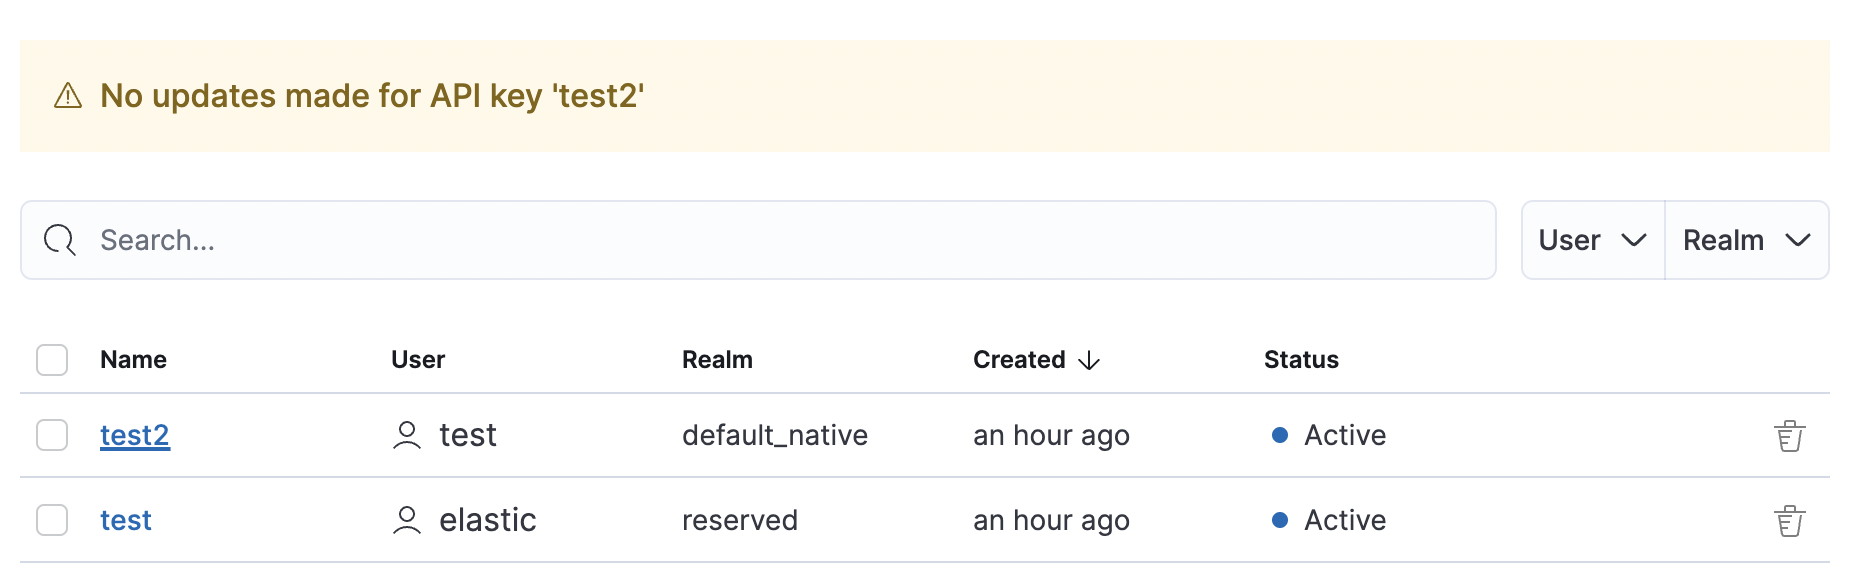Click the Realm column header
The image size is (1856, 580).
(717, 360)
